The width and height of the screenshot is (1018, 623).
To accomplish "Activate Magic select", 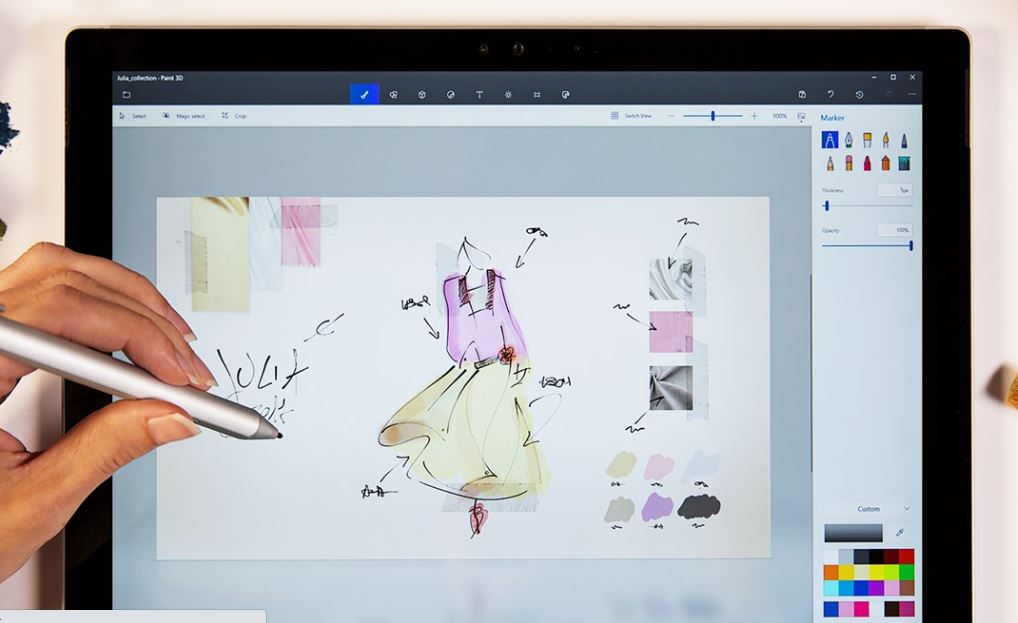I will tap(184, 116).
